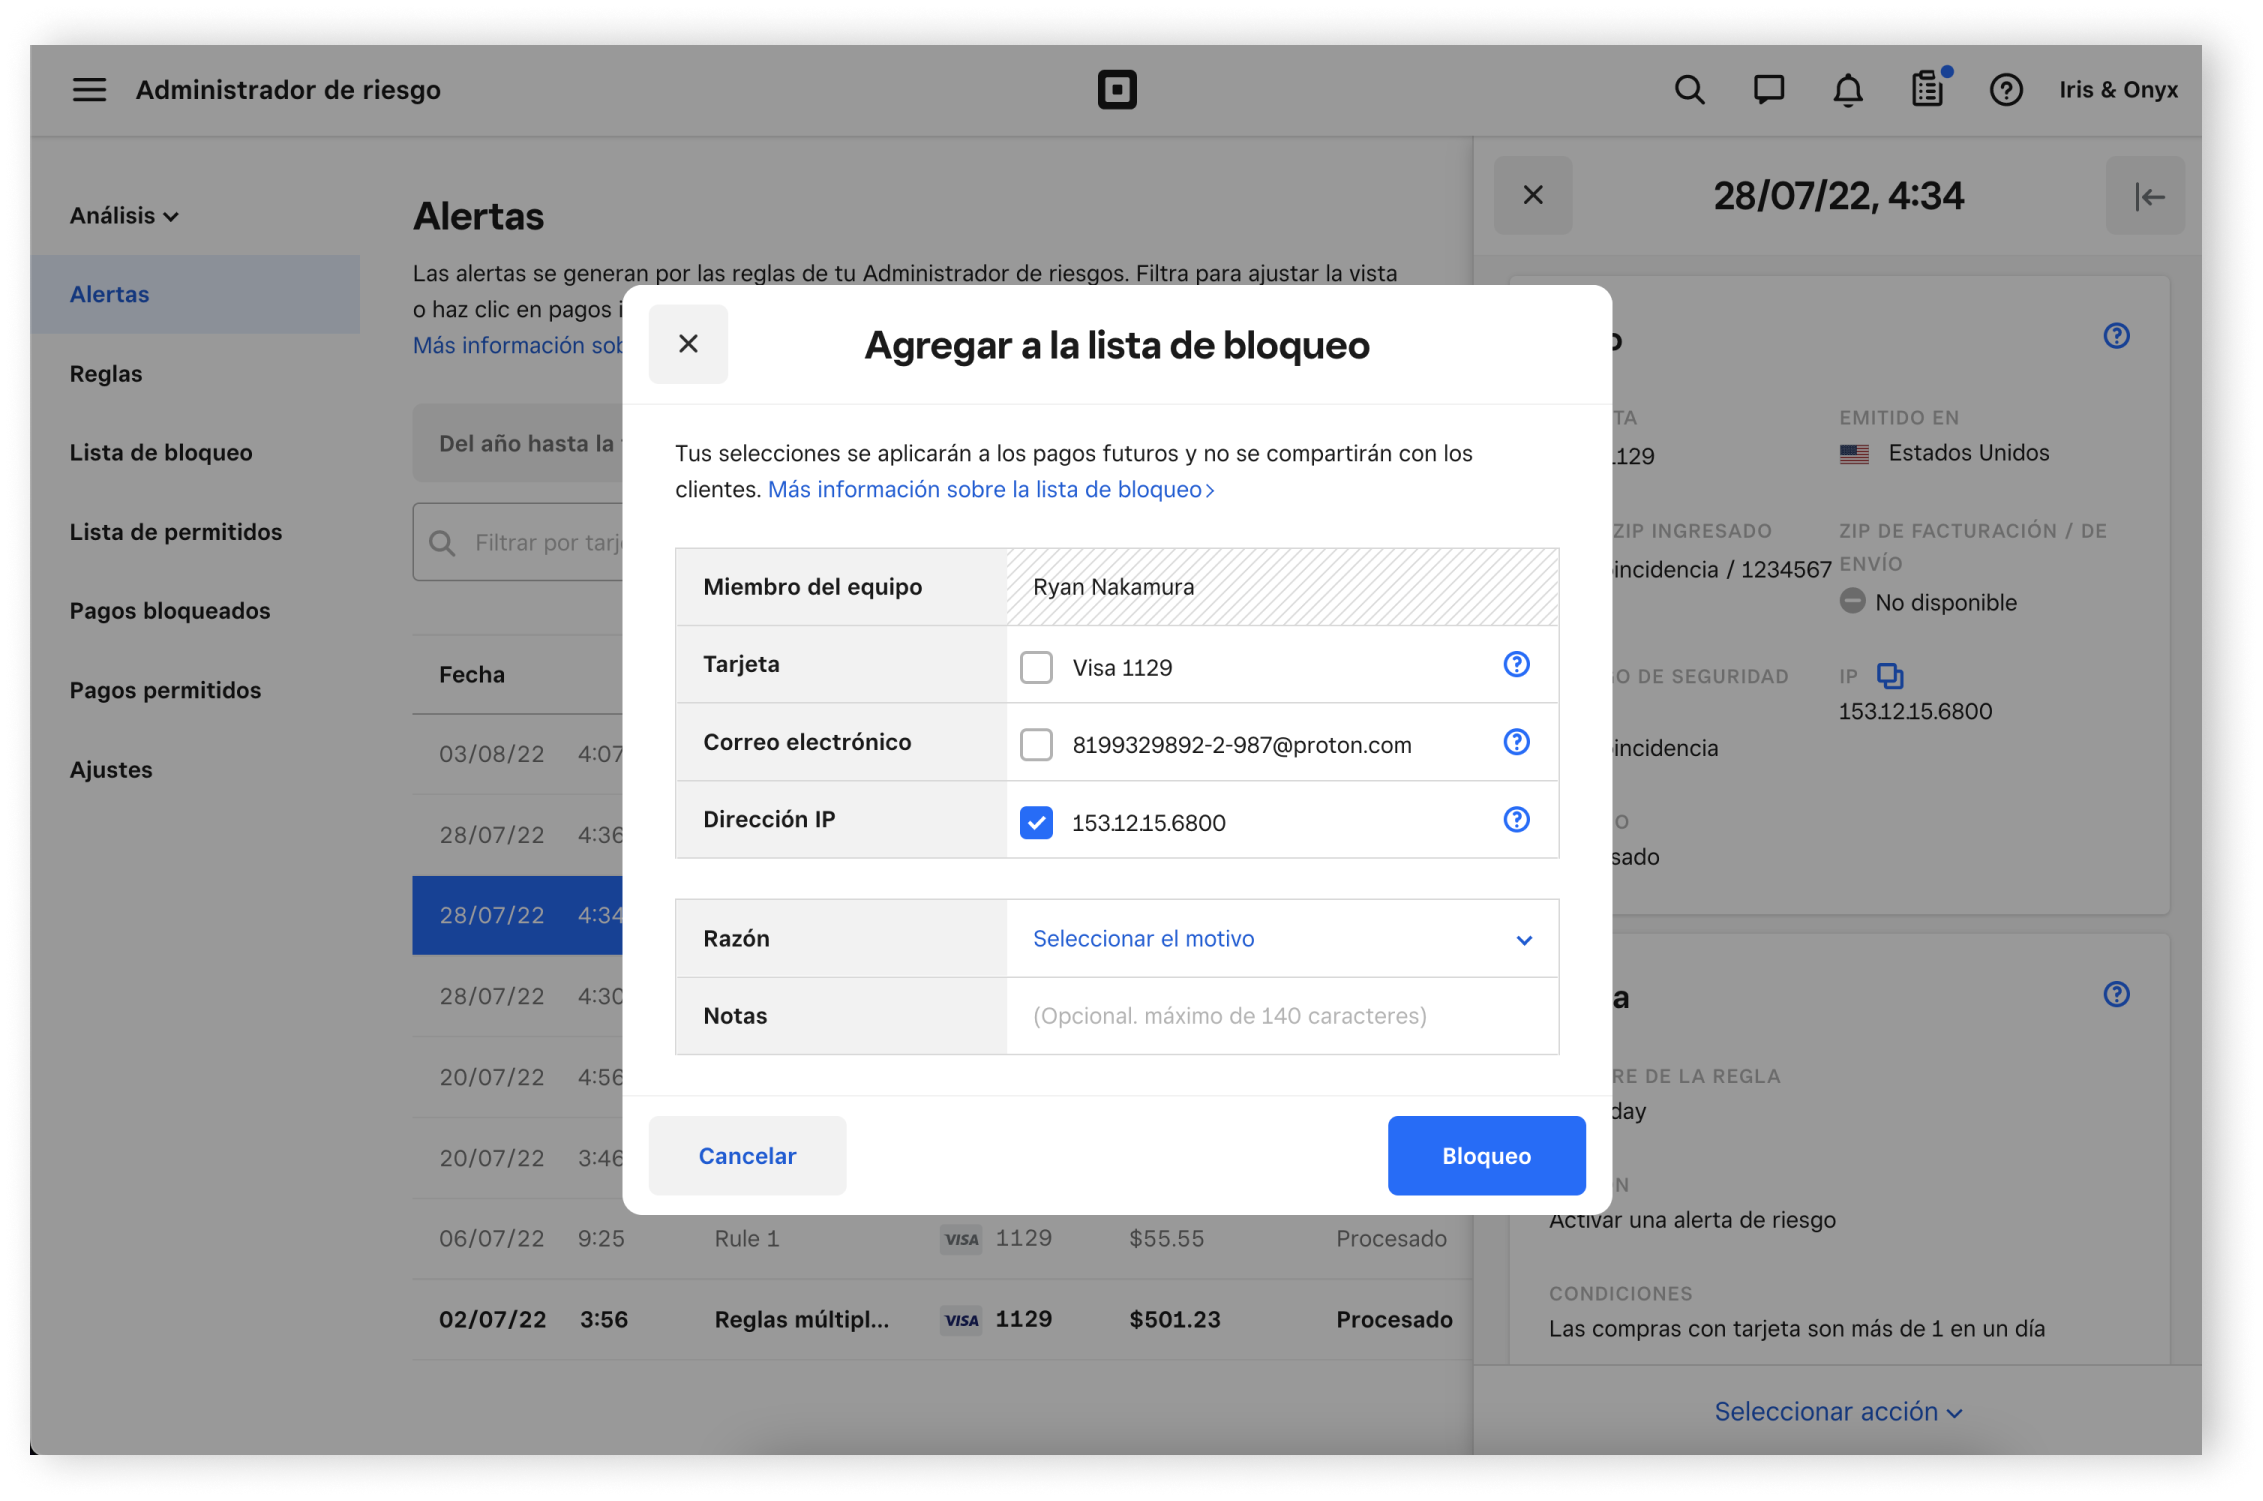This screenshot has width=2263, height=1501.
Task: Check the Visa 1129 card checkbox
Action: point(1036,667)
